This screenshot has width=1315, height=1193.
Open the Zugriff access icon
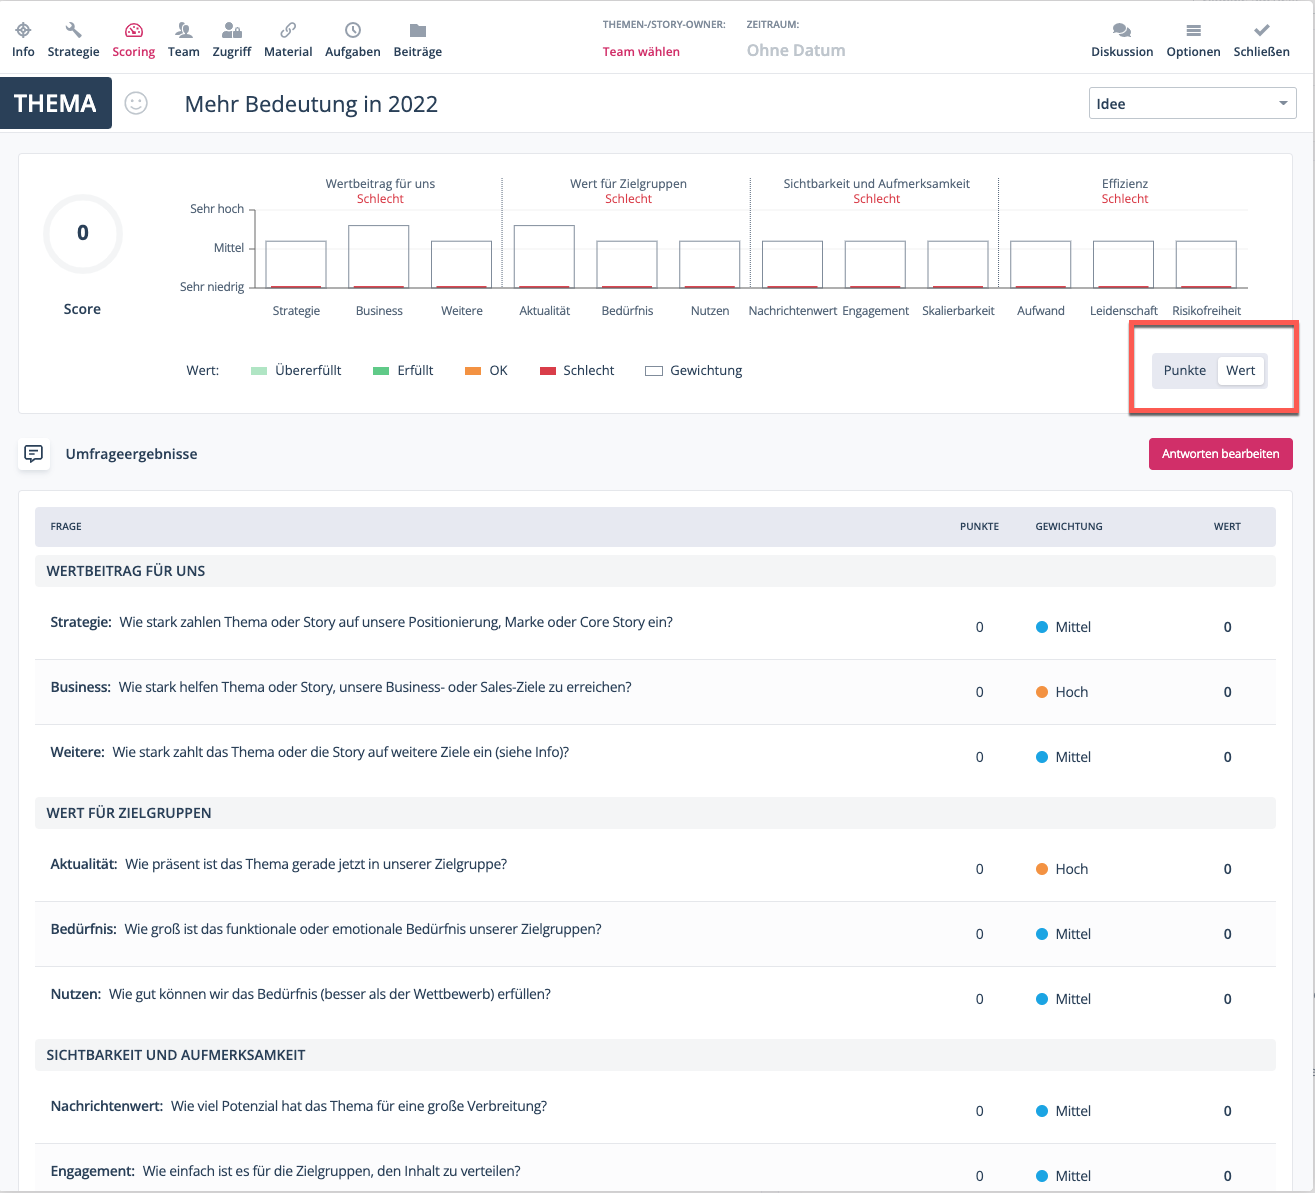pyautogui.click(x=231, y=31)
